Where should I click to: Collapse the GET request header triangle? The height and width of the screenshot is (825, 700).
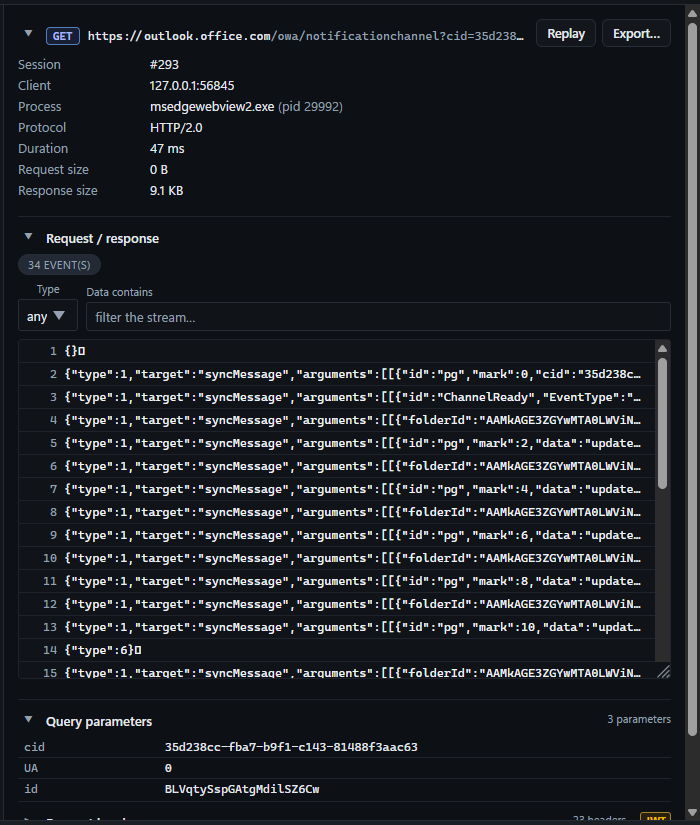pos(28,34)
